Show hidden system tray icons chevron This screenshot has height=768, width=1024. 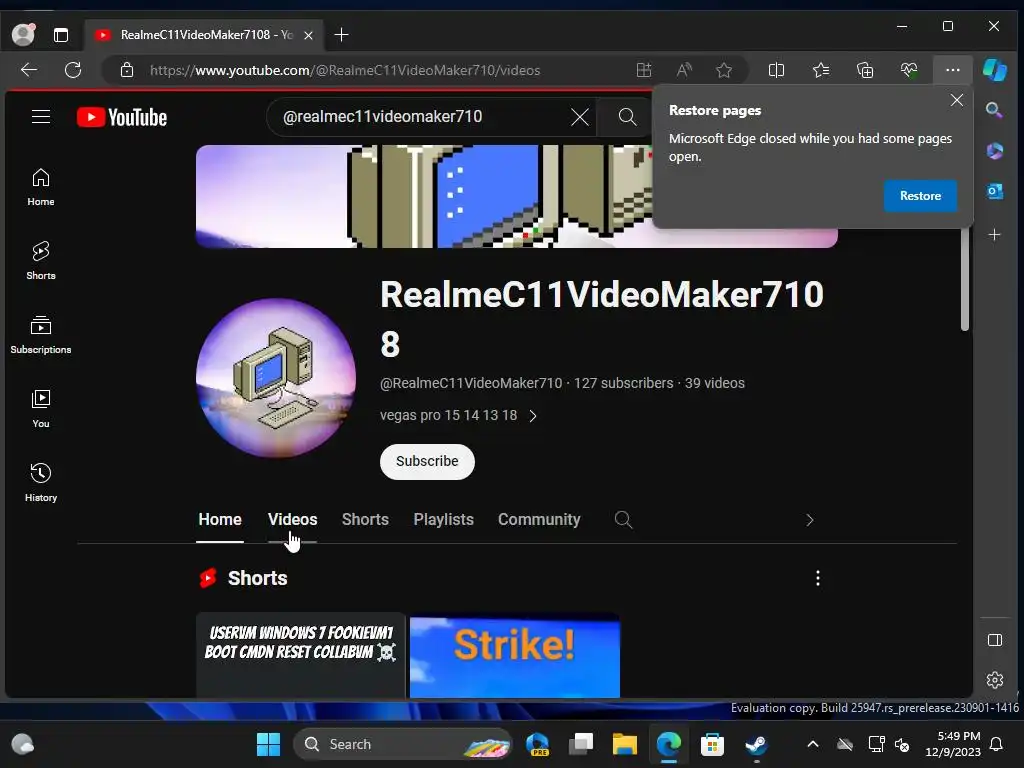coord(812,744)
